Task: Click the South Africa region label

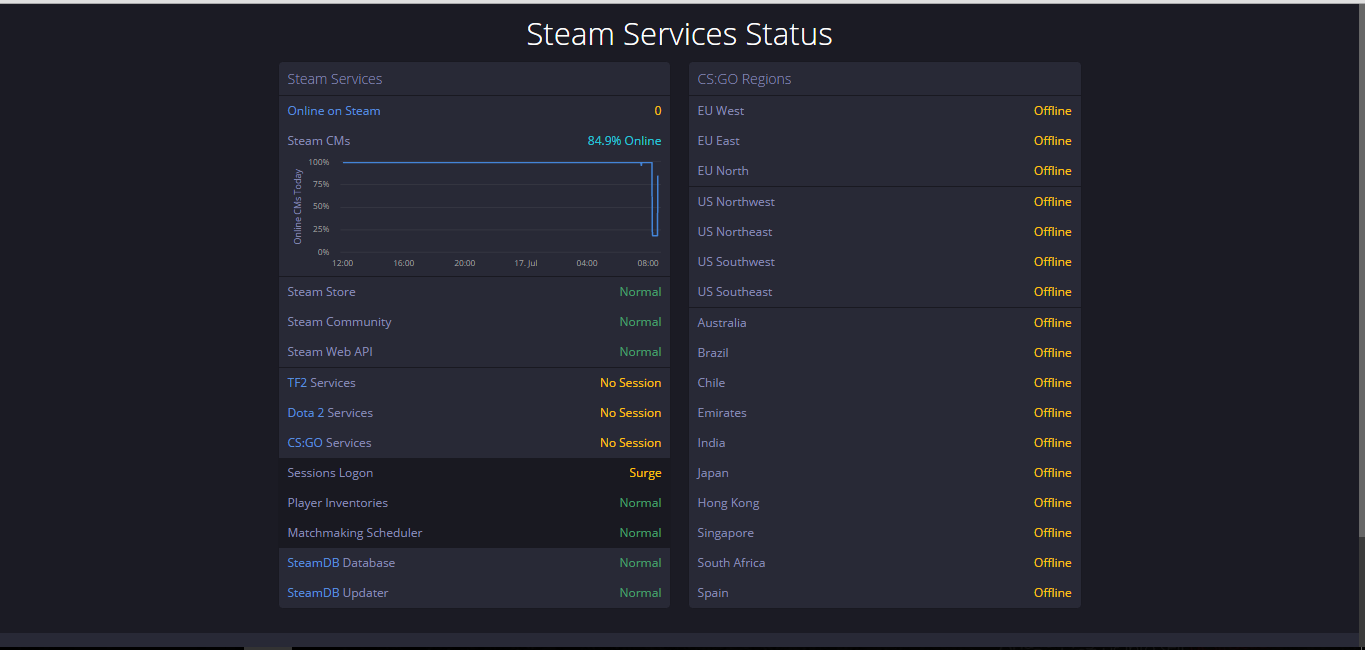Action: (x=731, y=563)
